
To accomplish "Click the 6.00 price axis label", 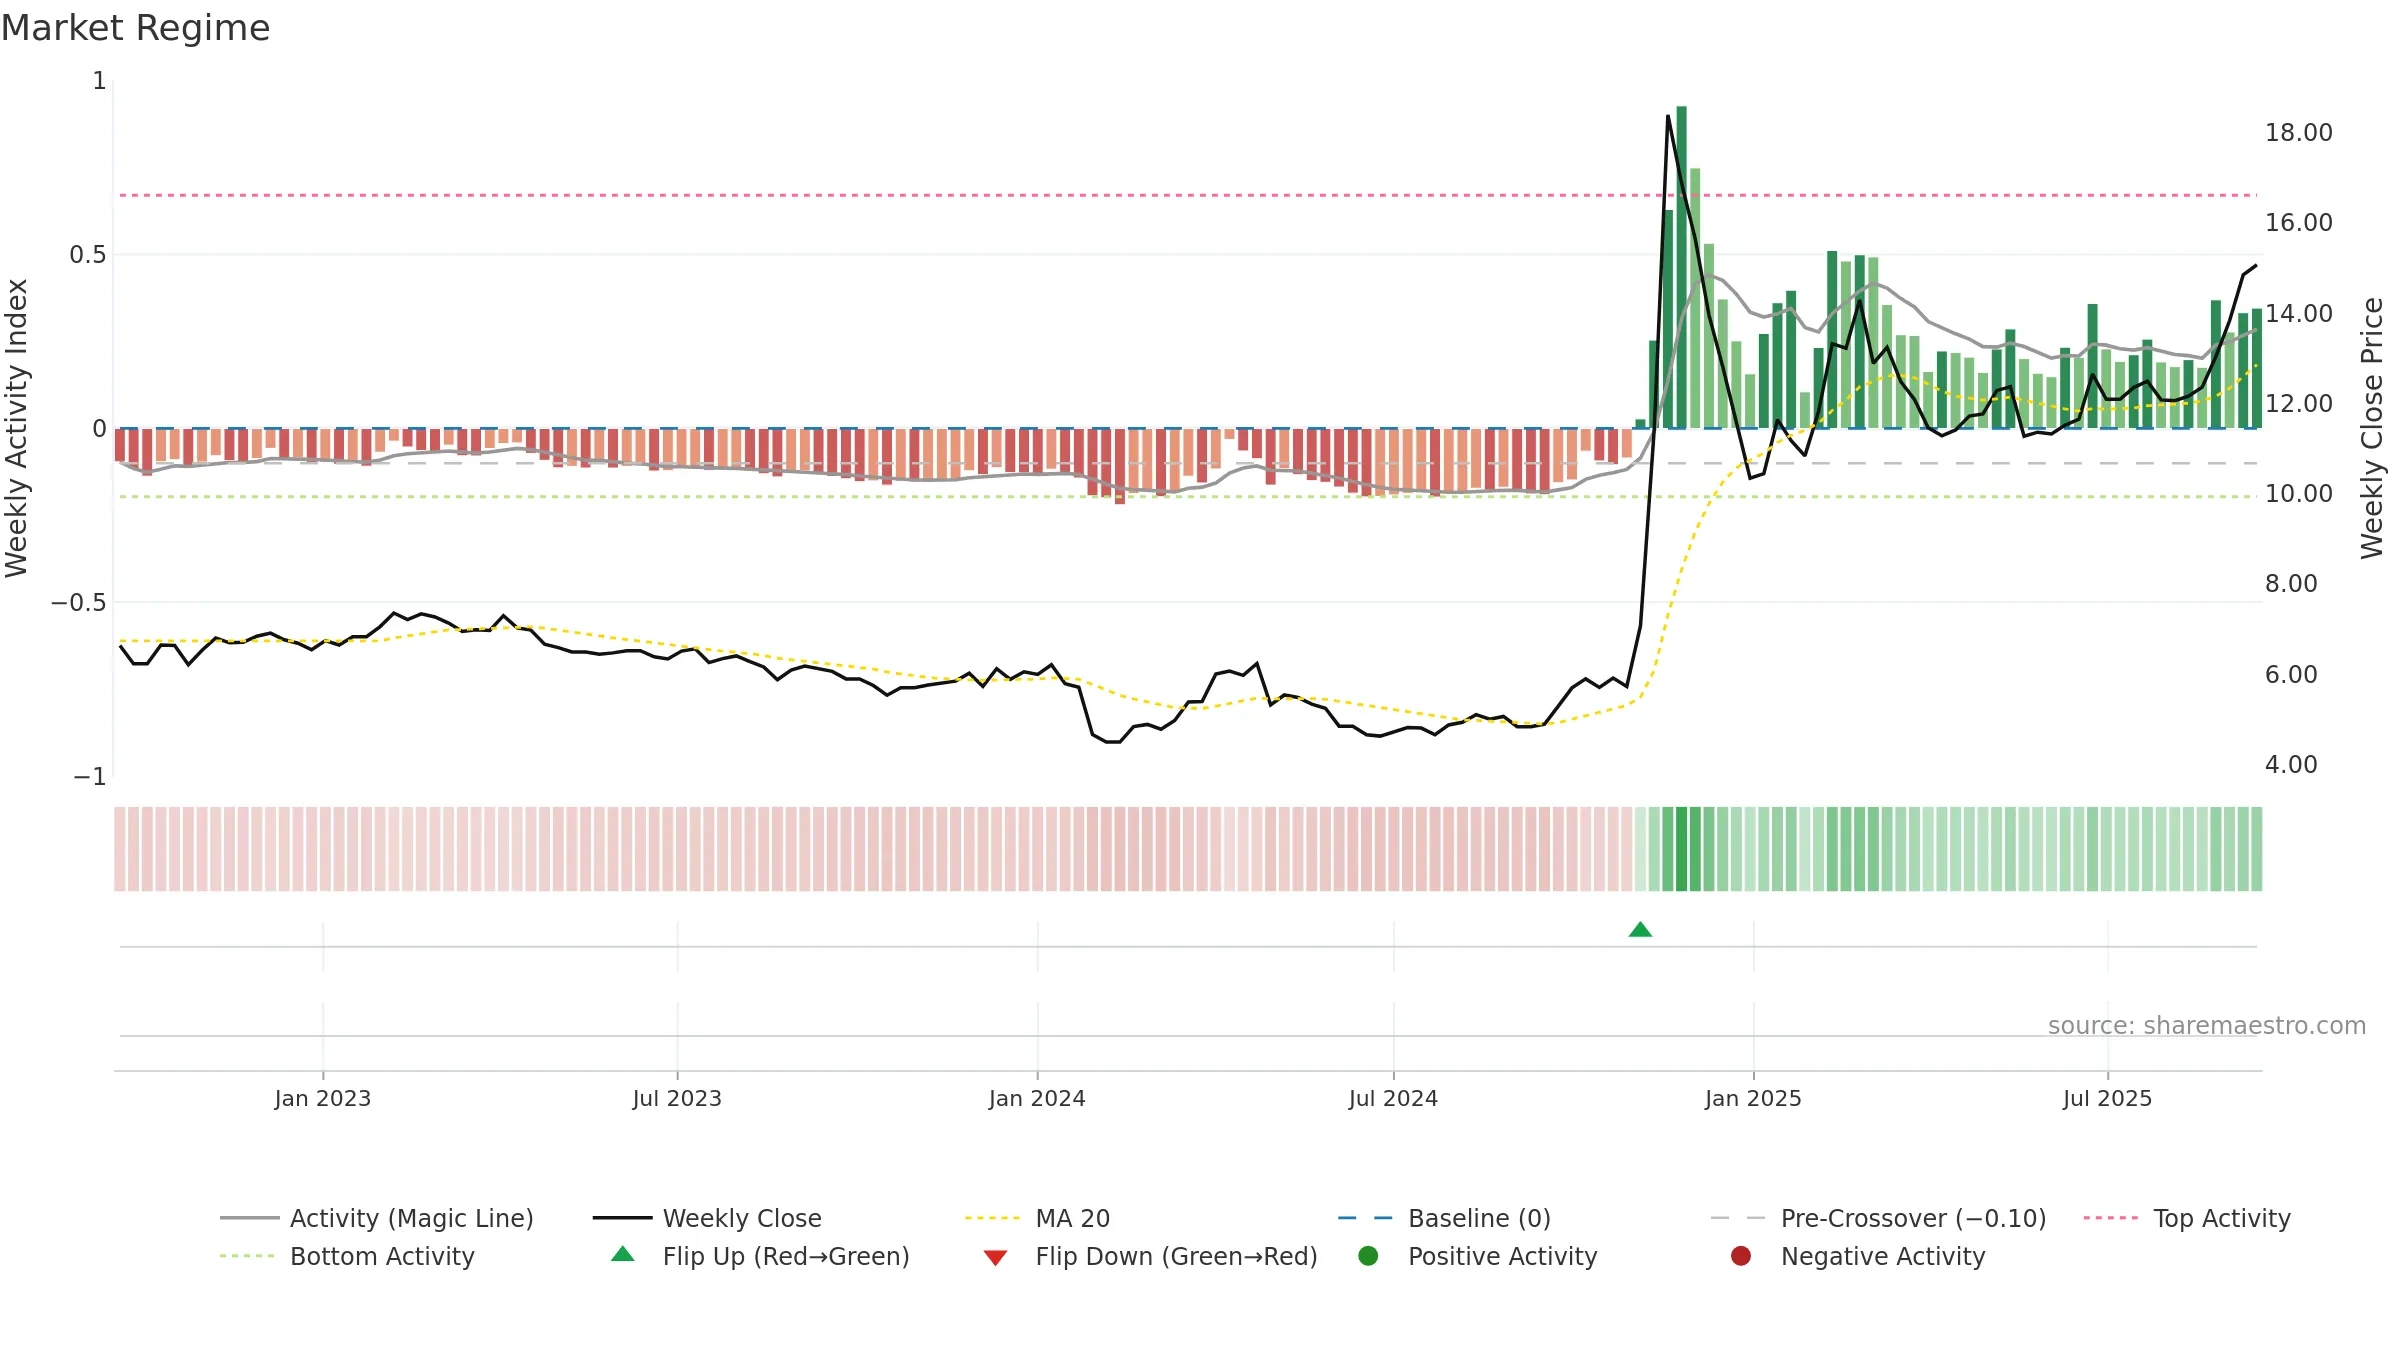I will pyautogui.click(x=2290, y=675).
